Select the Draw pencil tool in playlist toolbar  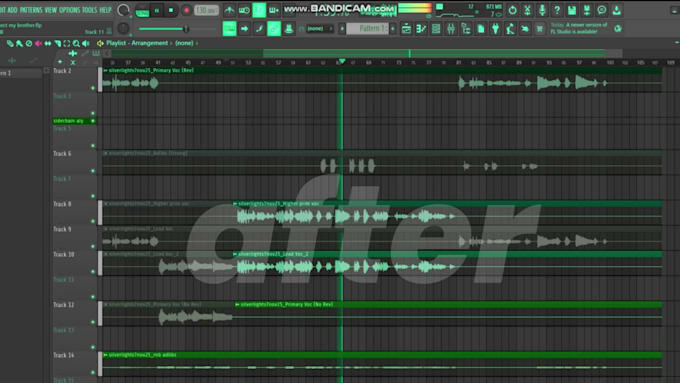pyautogui.click(x=10, y=43)
